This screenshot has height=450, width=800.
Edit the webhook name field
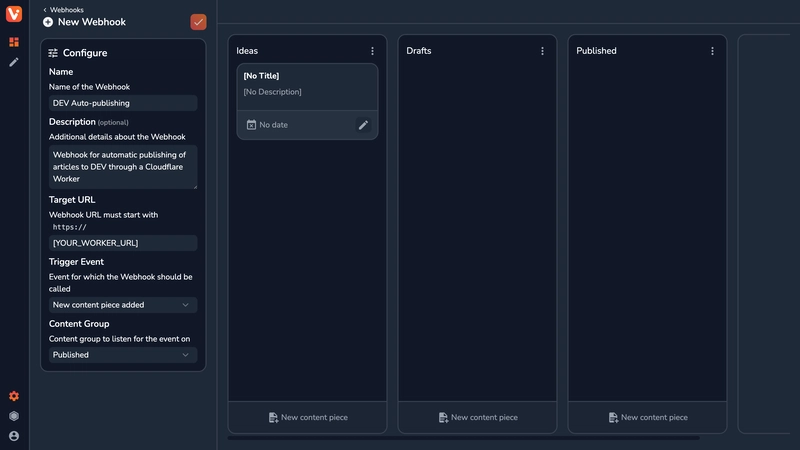coord(123,103)
